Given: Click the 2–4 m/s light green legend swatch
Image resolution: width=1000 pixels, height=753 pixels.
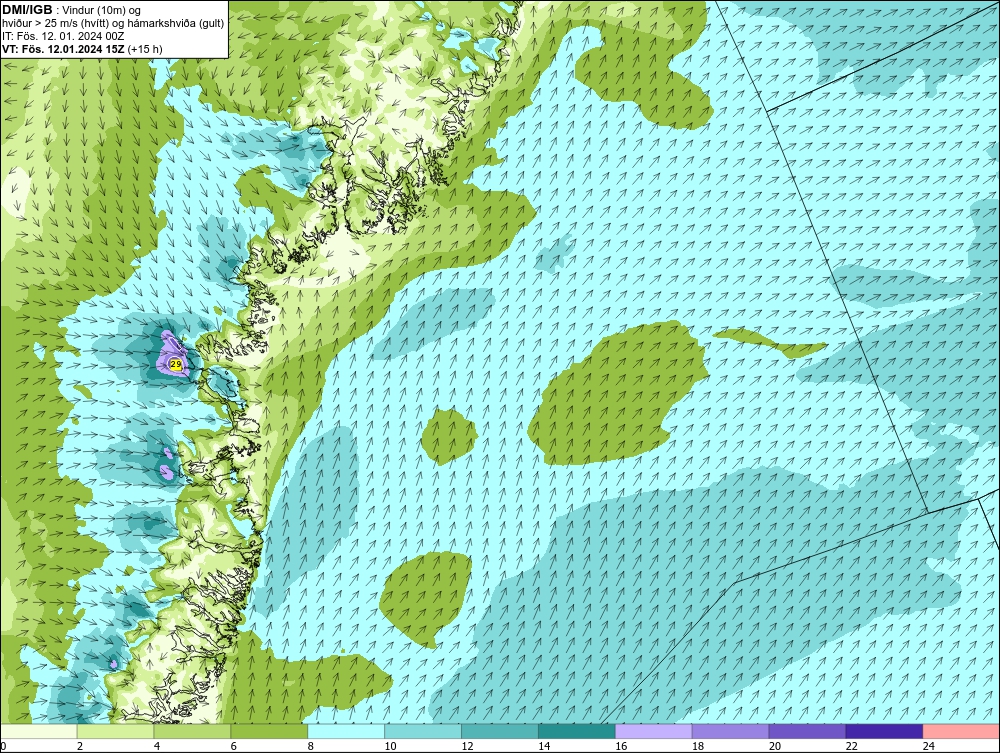Looking at the screenshot, I should [x=115, y=731].
